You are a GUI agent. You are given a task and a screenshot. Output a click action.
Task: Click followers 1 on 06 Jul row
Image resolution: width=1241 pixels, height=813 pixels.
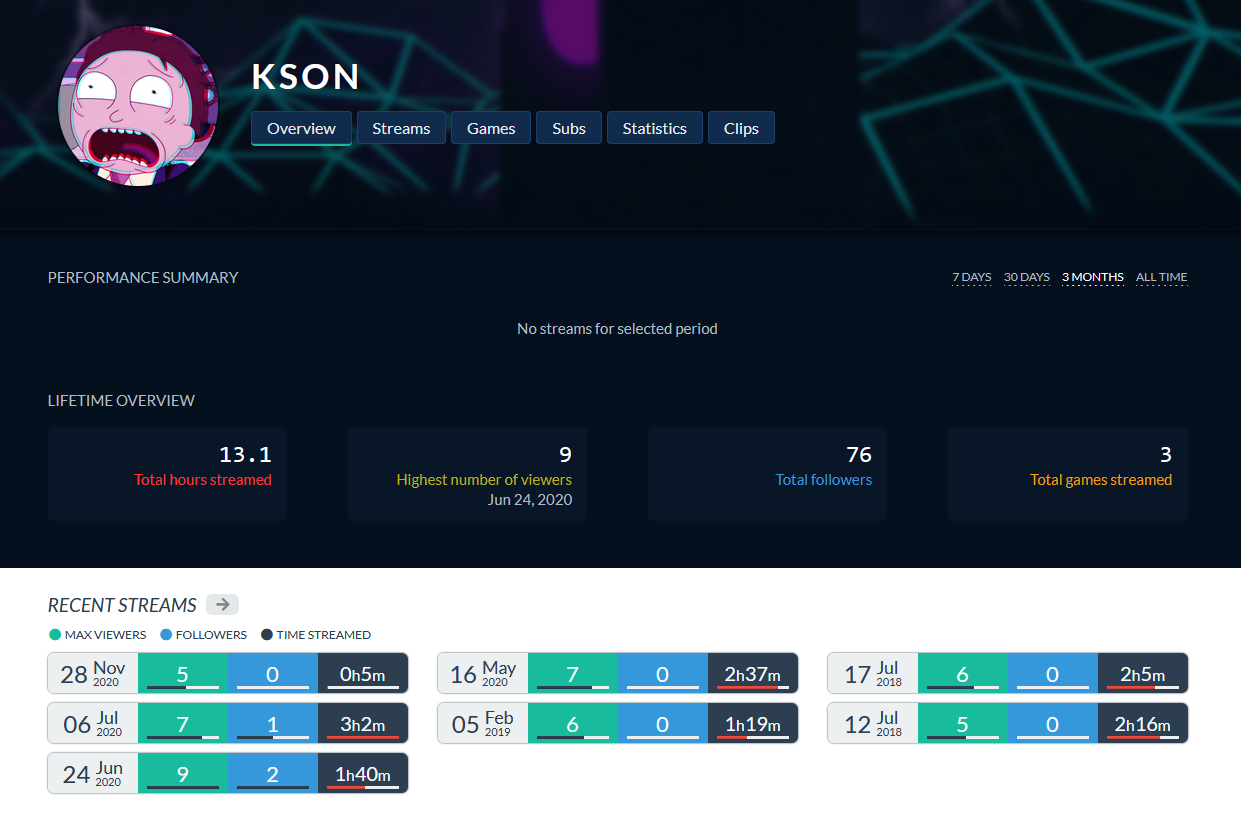click(273, 723)
